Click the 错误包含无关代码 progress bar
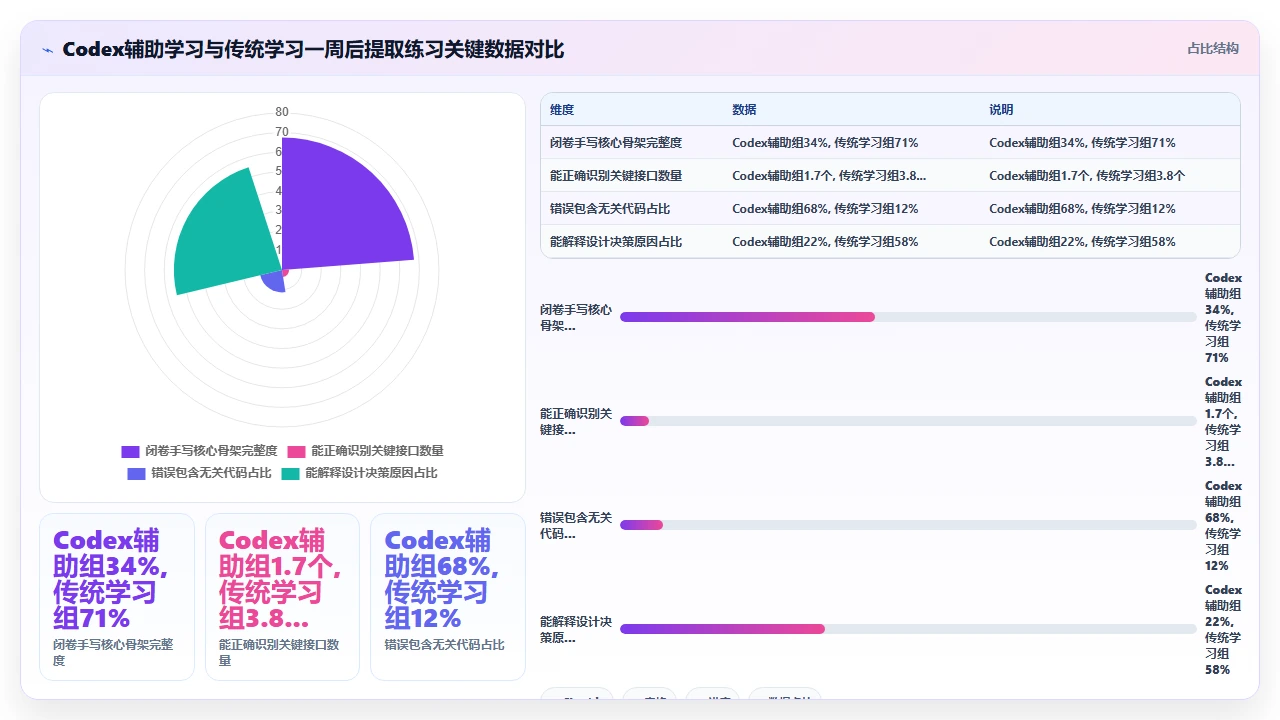 [908, 525]
